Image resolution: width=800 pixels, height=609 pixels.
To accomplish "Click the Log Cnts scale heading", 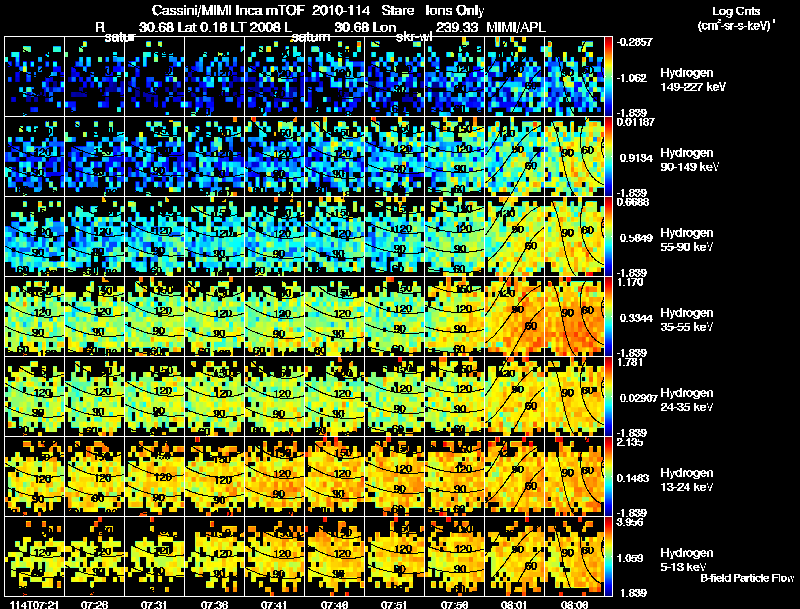I will (x=736, y=11).
